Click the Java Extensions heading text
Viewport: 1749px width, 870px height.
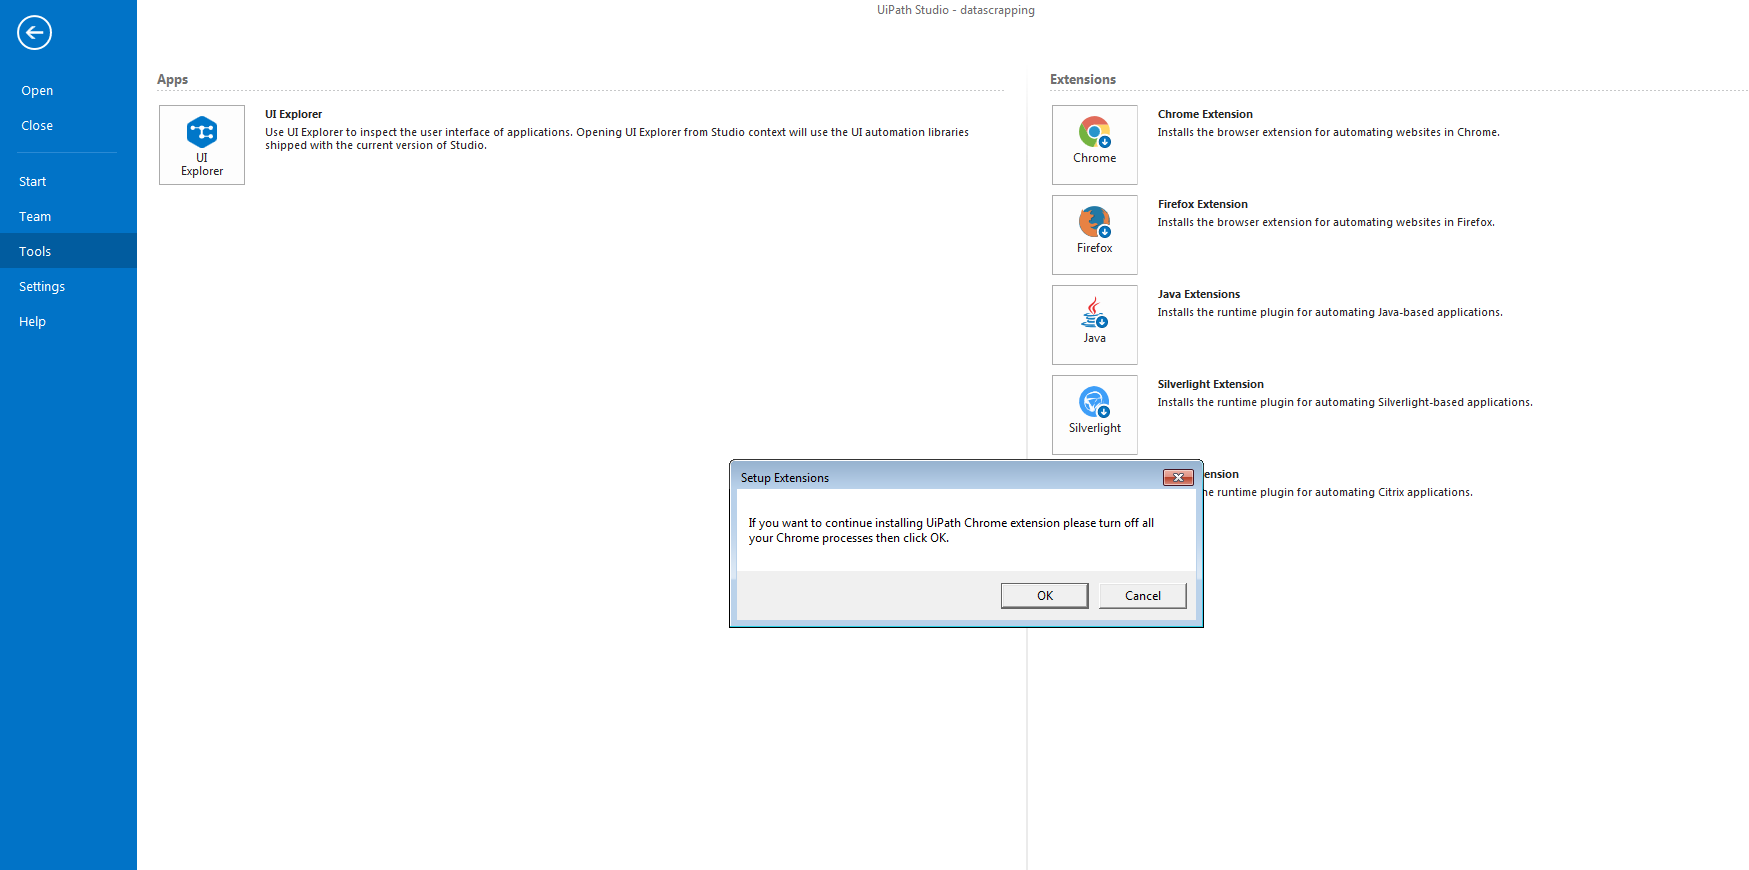click(x=1199, y=294)
